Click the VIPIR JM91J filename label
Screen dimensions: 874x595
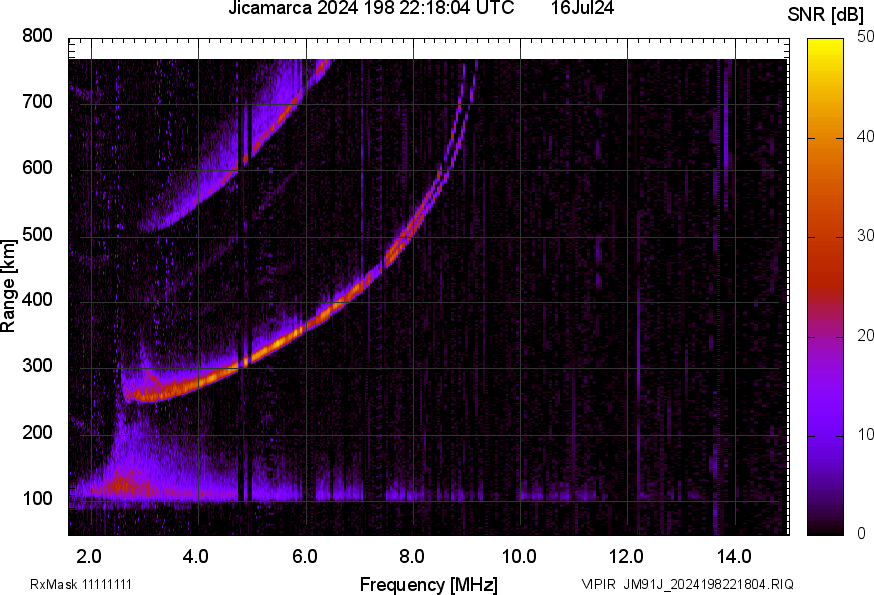pos(687,584)
